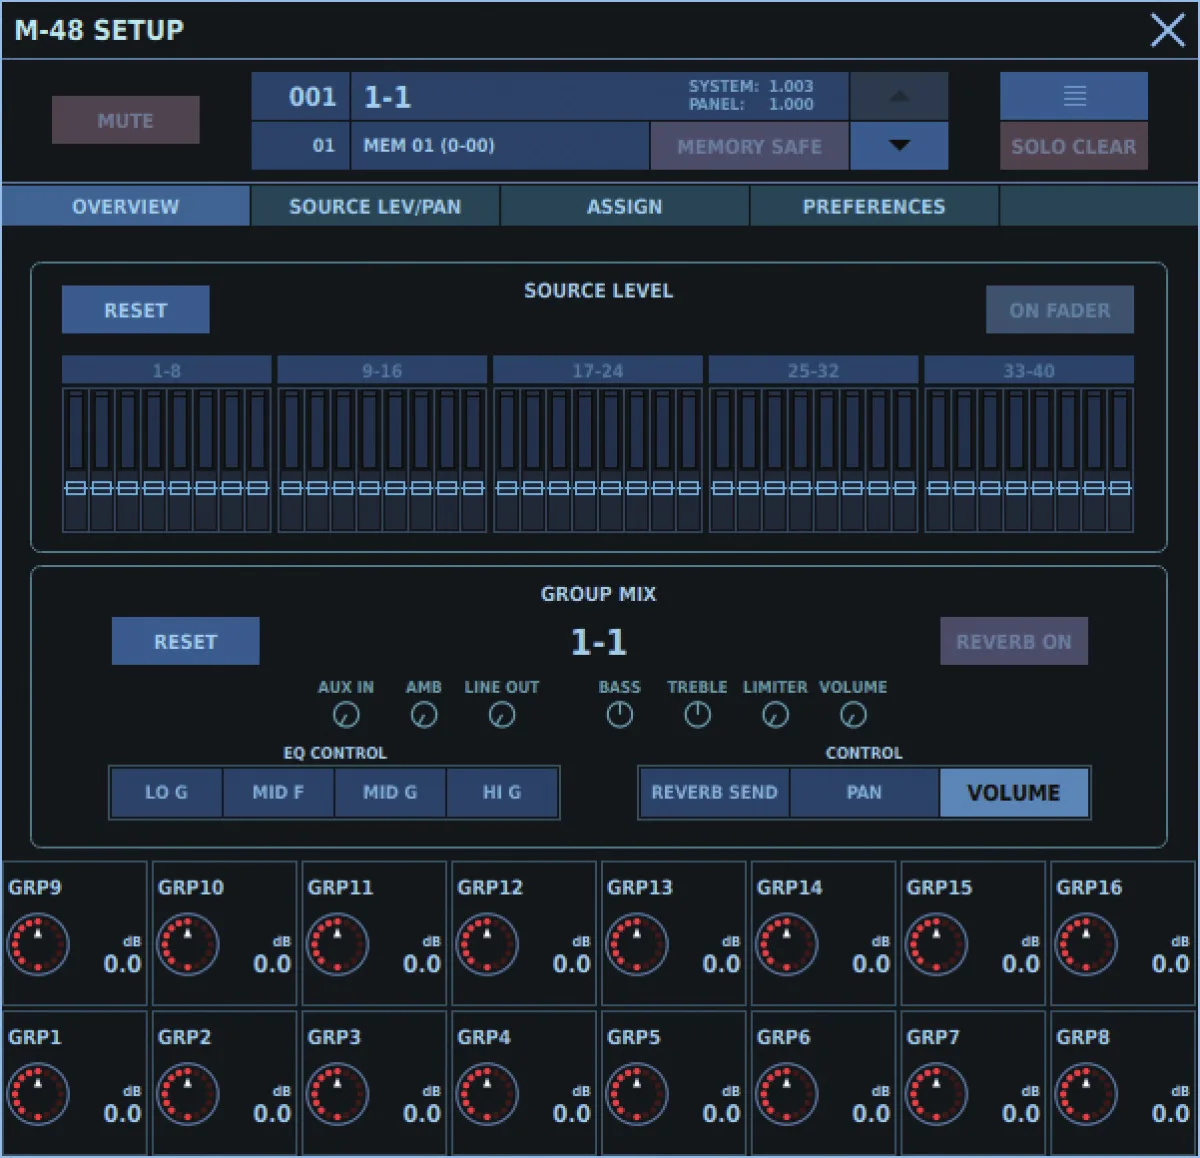Open the hamburger list menu icon

[1074, 96]
